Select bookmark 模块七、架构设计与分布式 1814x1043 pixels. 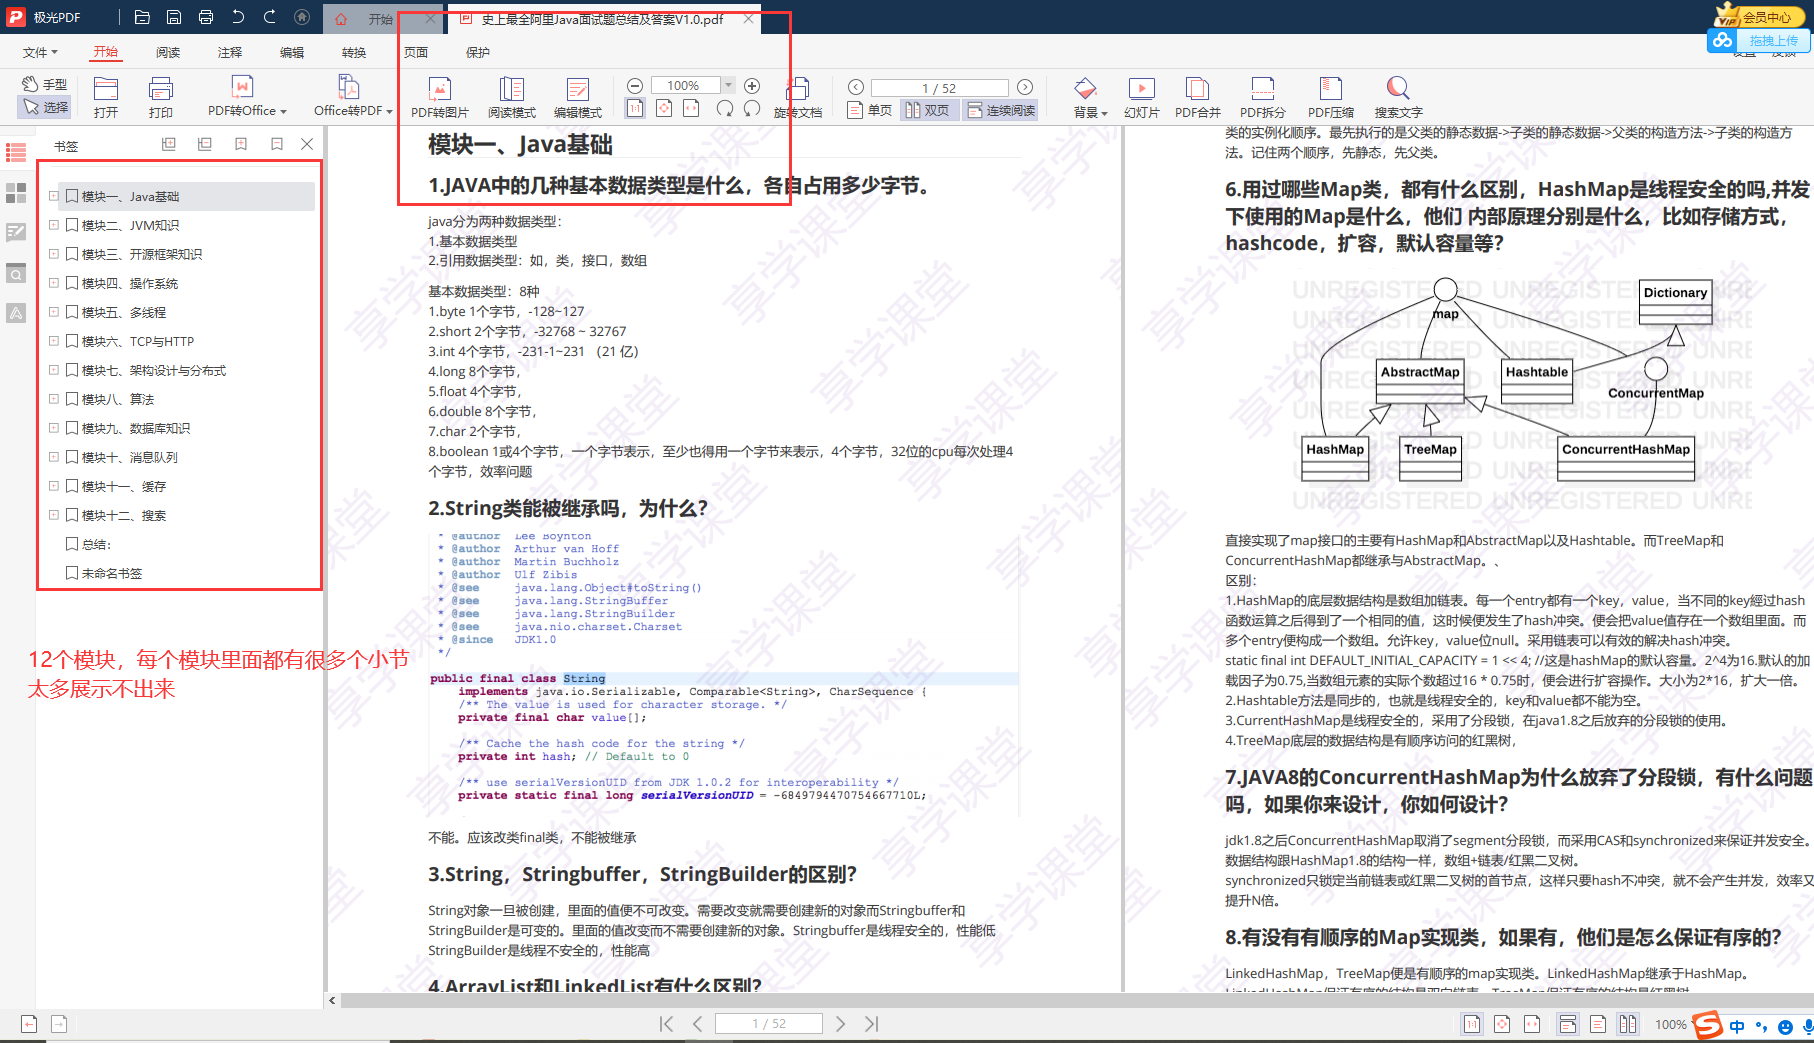154,370
